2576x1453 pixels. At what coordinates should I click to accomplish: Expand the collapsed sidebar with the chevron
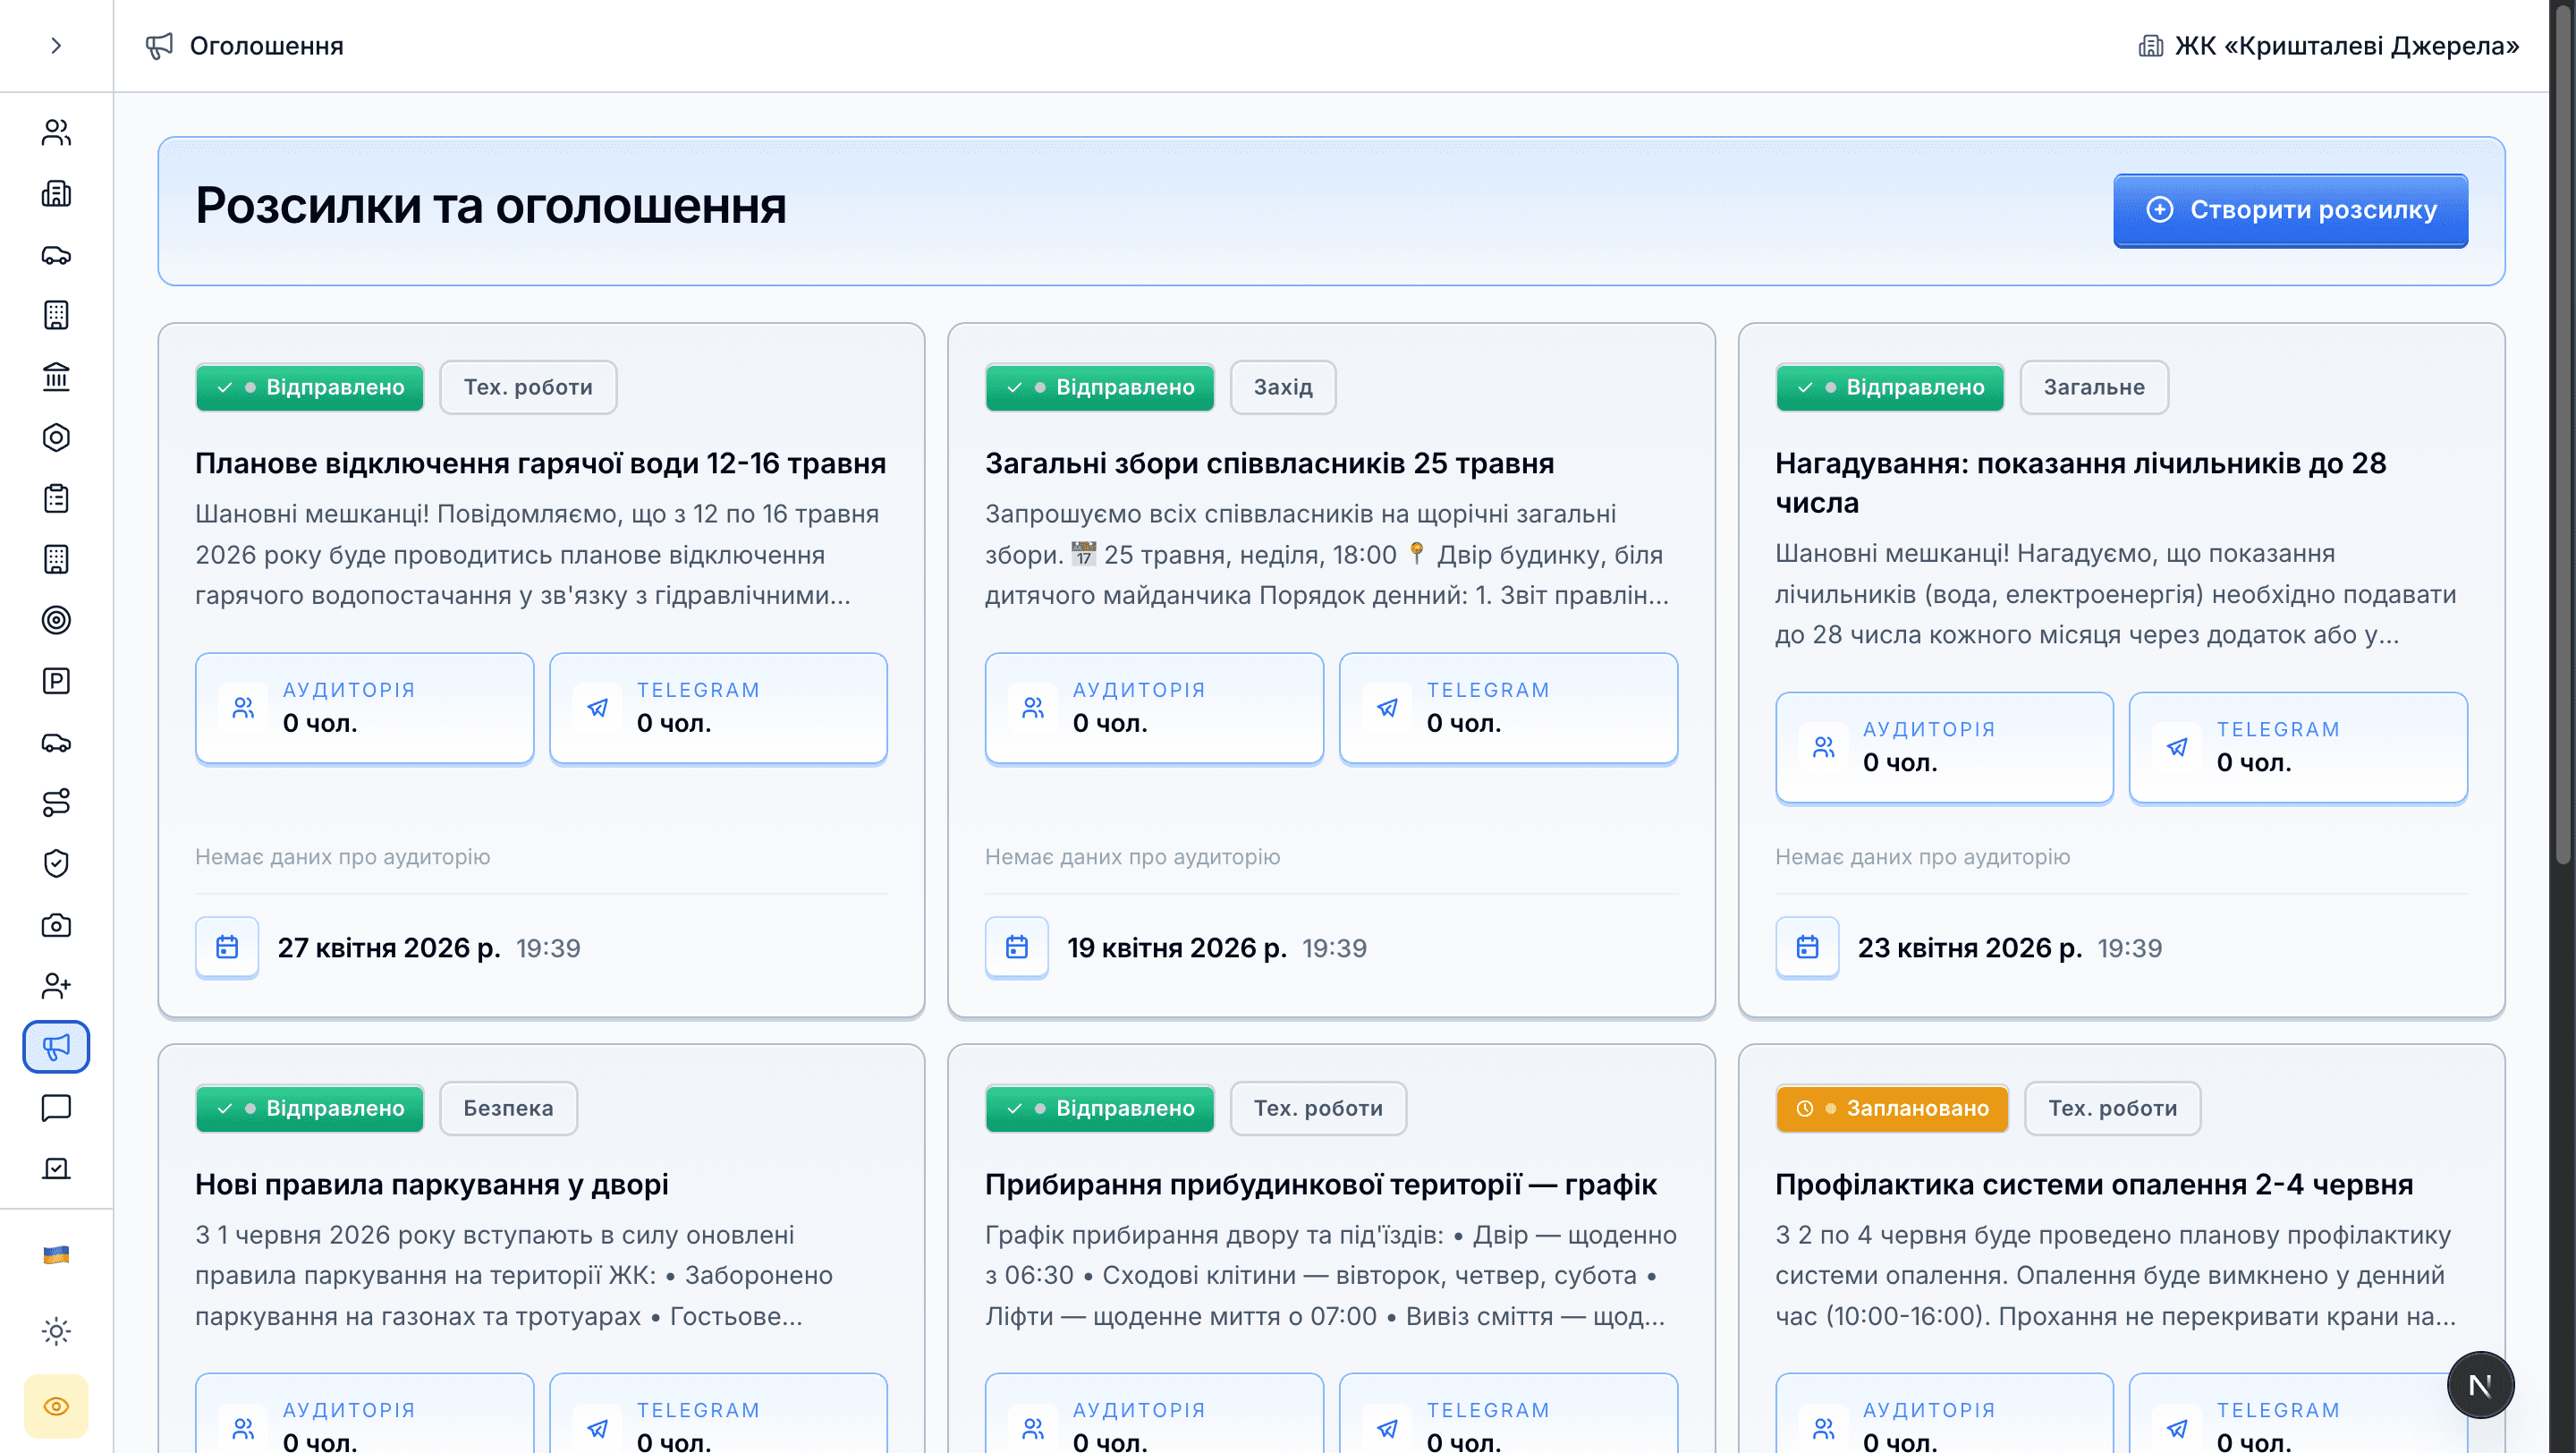[56, 45]
